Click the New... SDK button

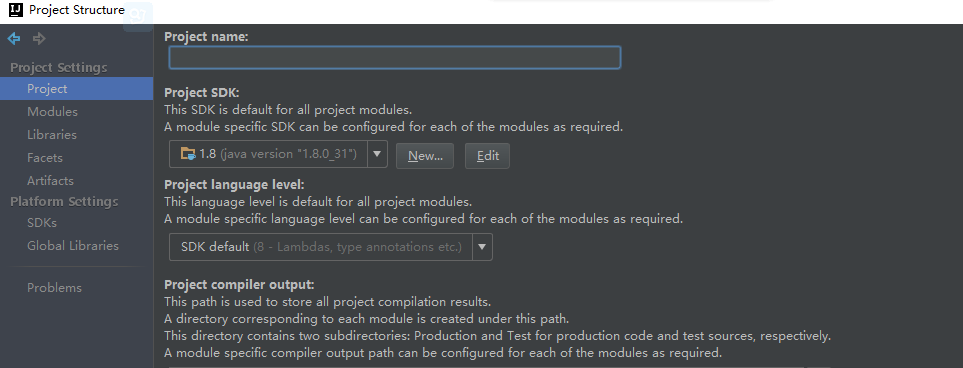click(x=425, y=155)
